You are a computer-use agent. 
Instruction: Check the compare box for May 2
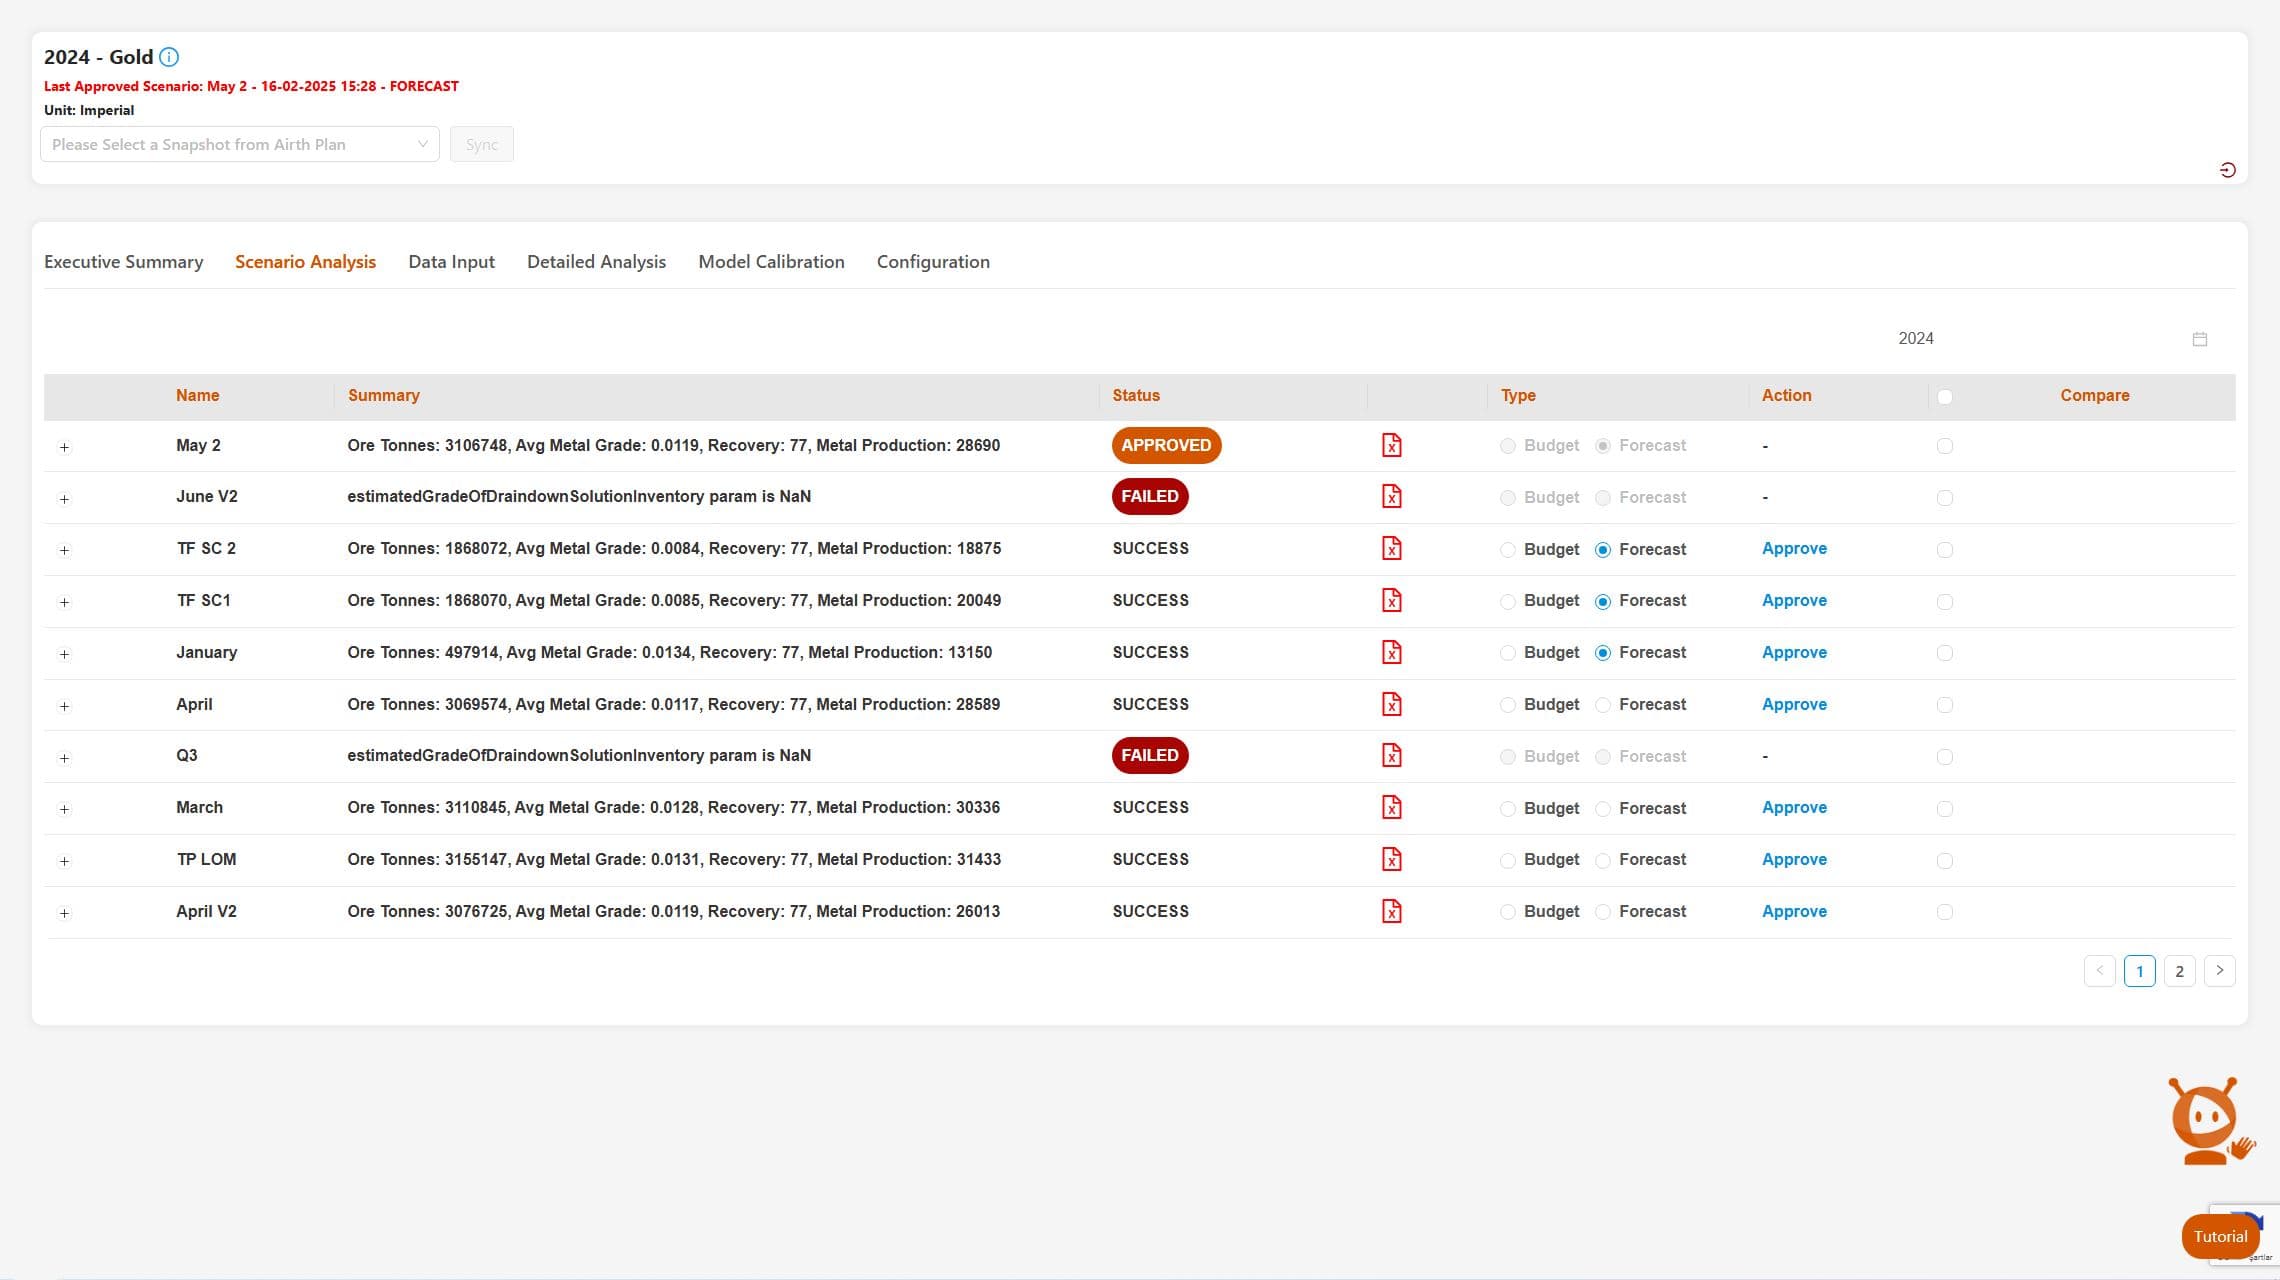(x=1944, y=446)
